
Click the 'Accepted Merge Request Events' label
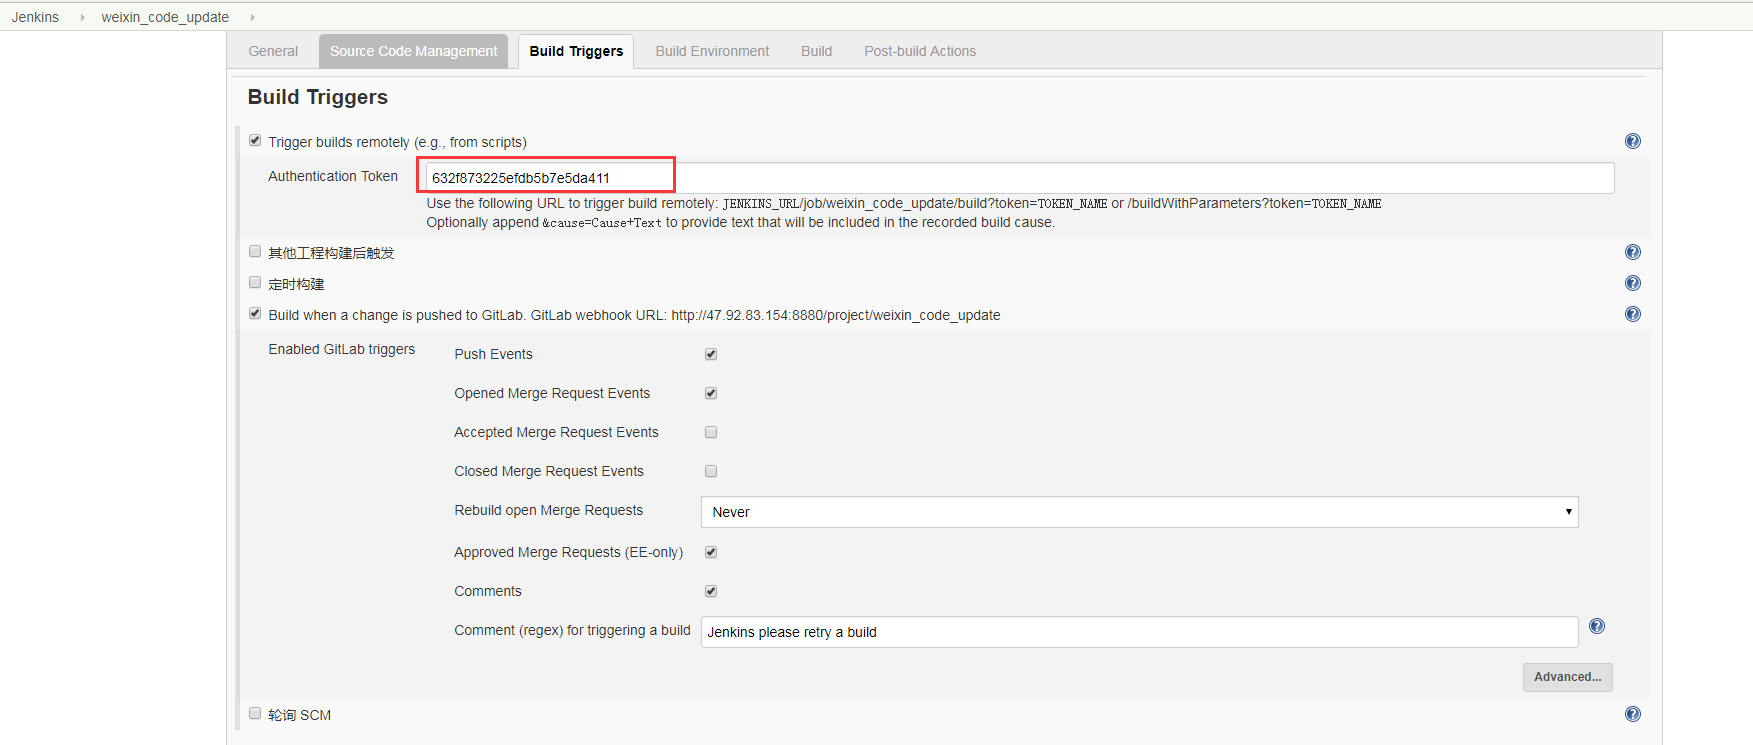click(x=556, y=432)
